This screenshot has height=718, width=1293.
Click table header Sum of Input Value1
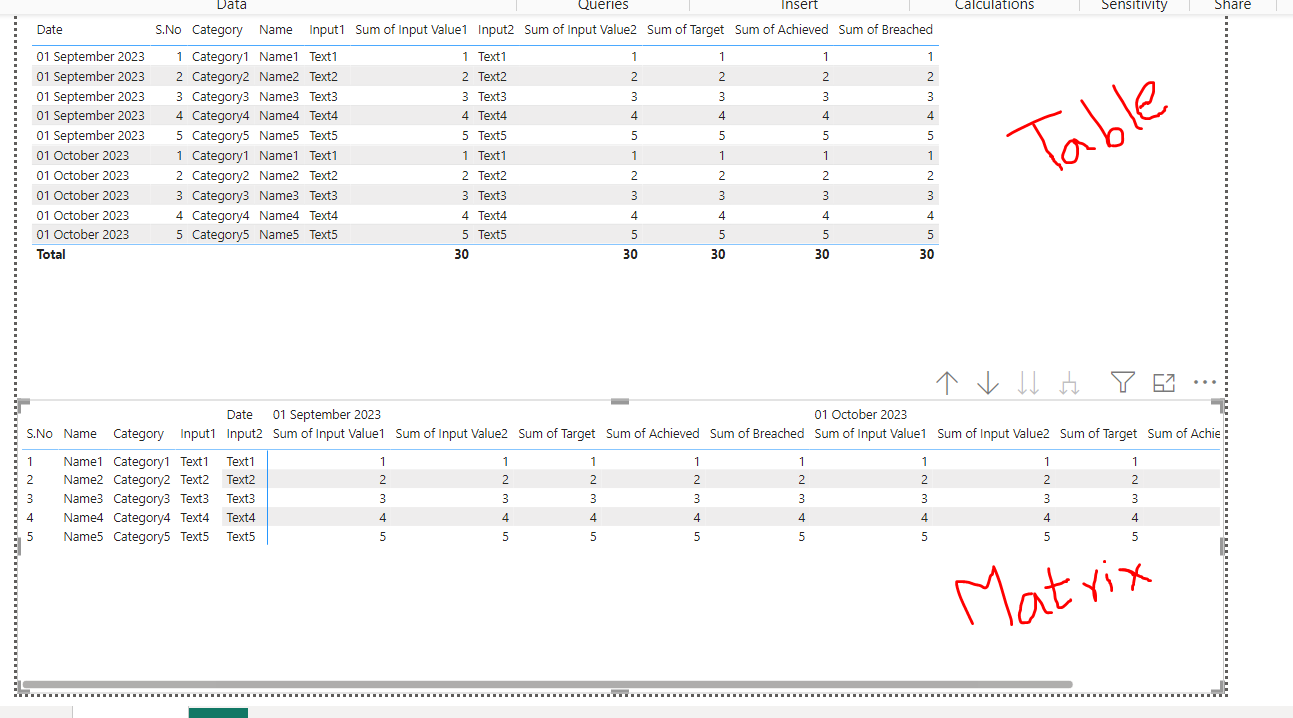(412, 30)
